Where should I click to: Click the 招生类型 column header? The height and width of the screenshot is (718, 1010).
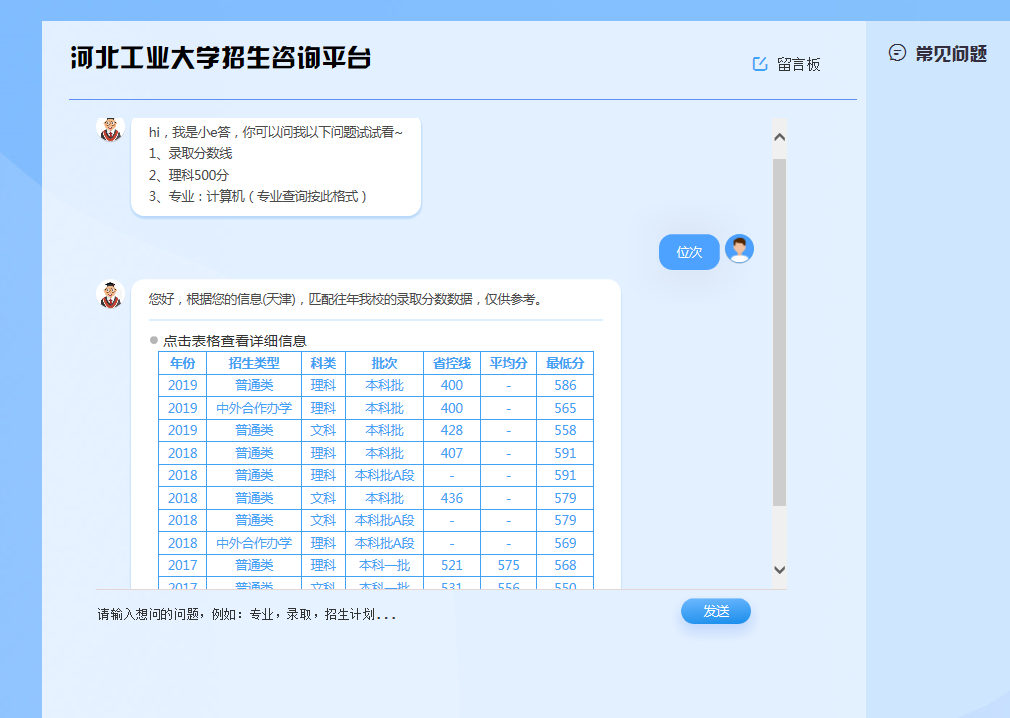pyautogui.click(x=254, y=363)
